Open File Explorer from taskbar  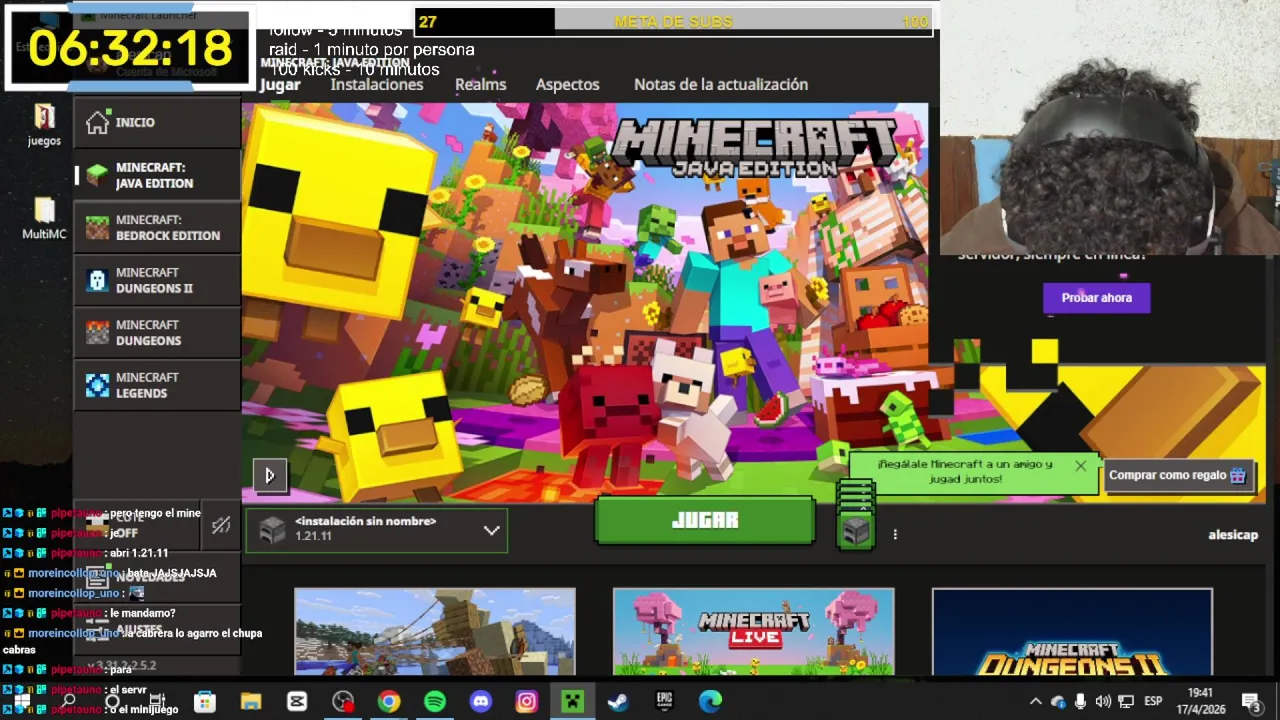click(251, 702)
